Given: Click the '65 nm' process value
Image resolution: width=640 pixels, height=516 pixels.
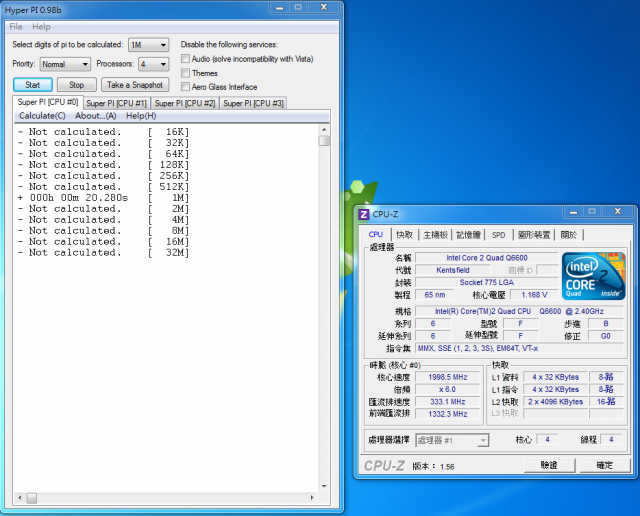Looking at the screenshot, I should click(435, 295).
